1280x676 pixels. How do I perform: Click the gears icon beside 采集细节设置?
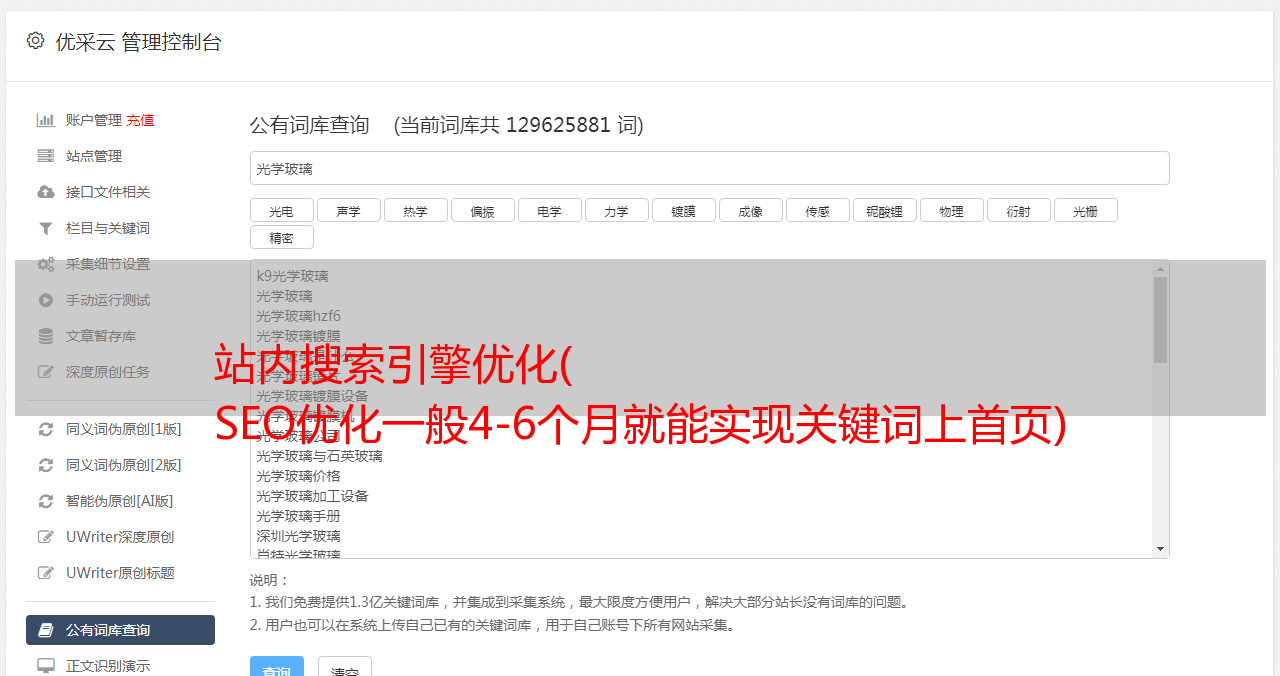(x=46, y=264)
